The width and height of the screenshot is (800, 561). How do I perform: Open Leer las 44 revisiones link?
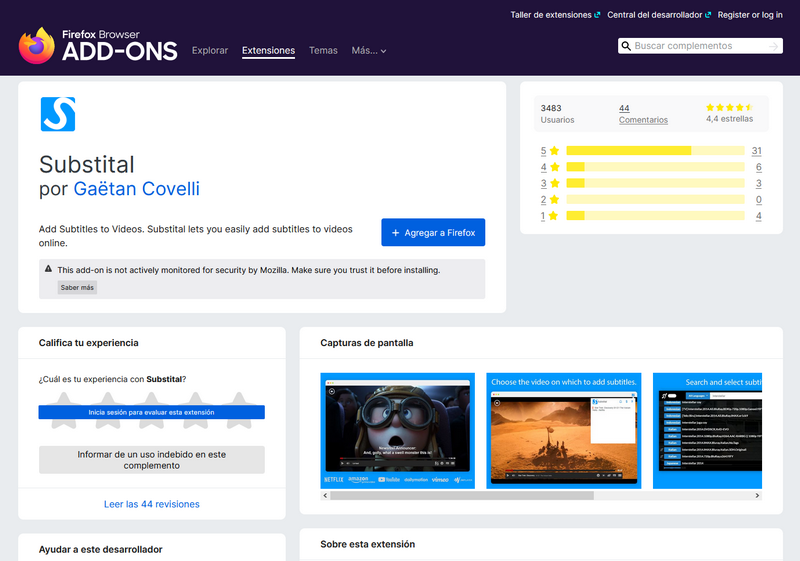coord(152,504)
